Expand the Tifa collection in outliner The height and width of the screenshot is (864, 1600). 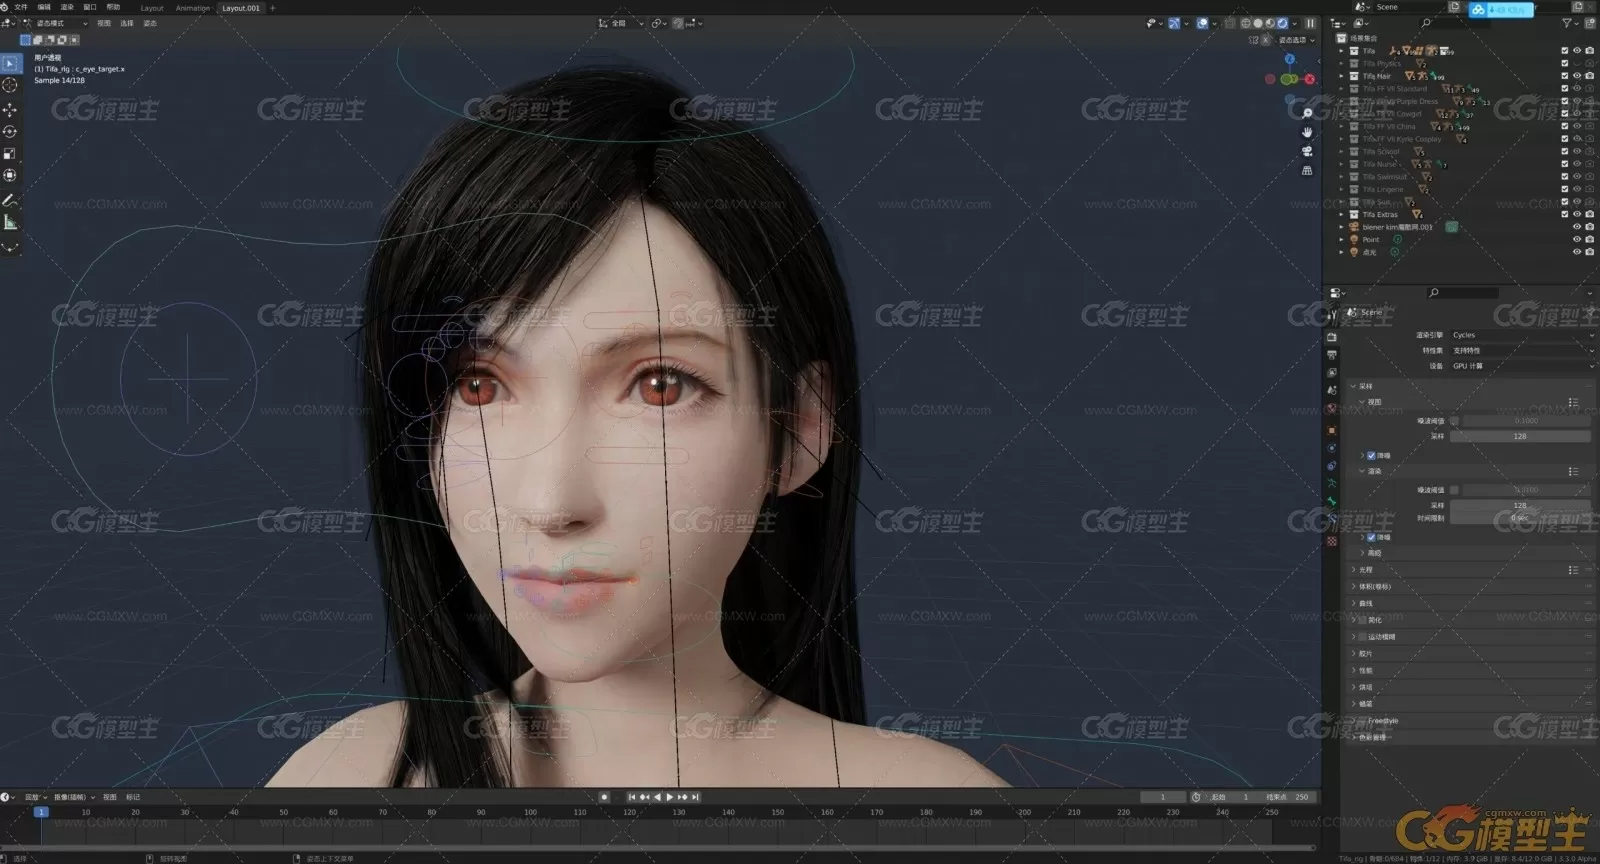click(x=1342, y=50)
